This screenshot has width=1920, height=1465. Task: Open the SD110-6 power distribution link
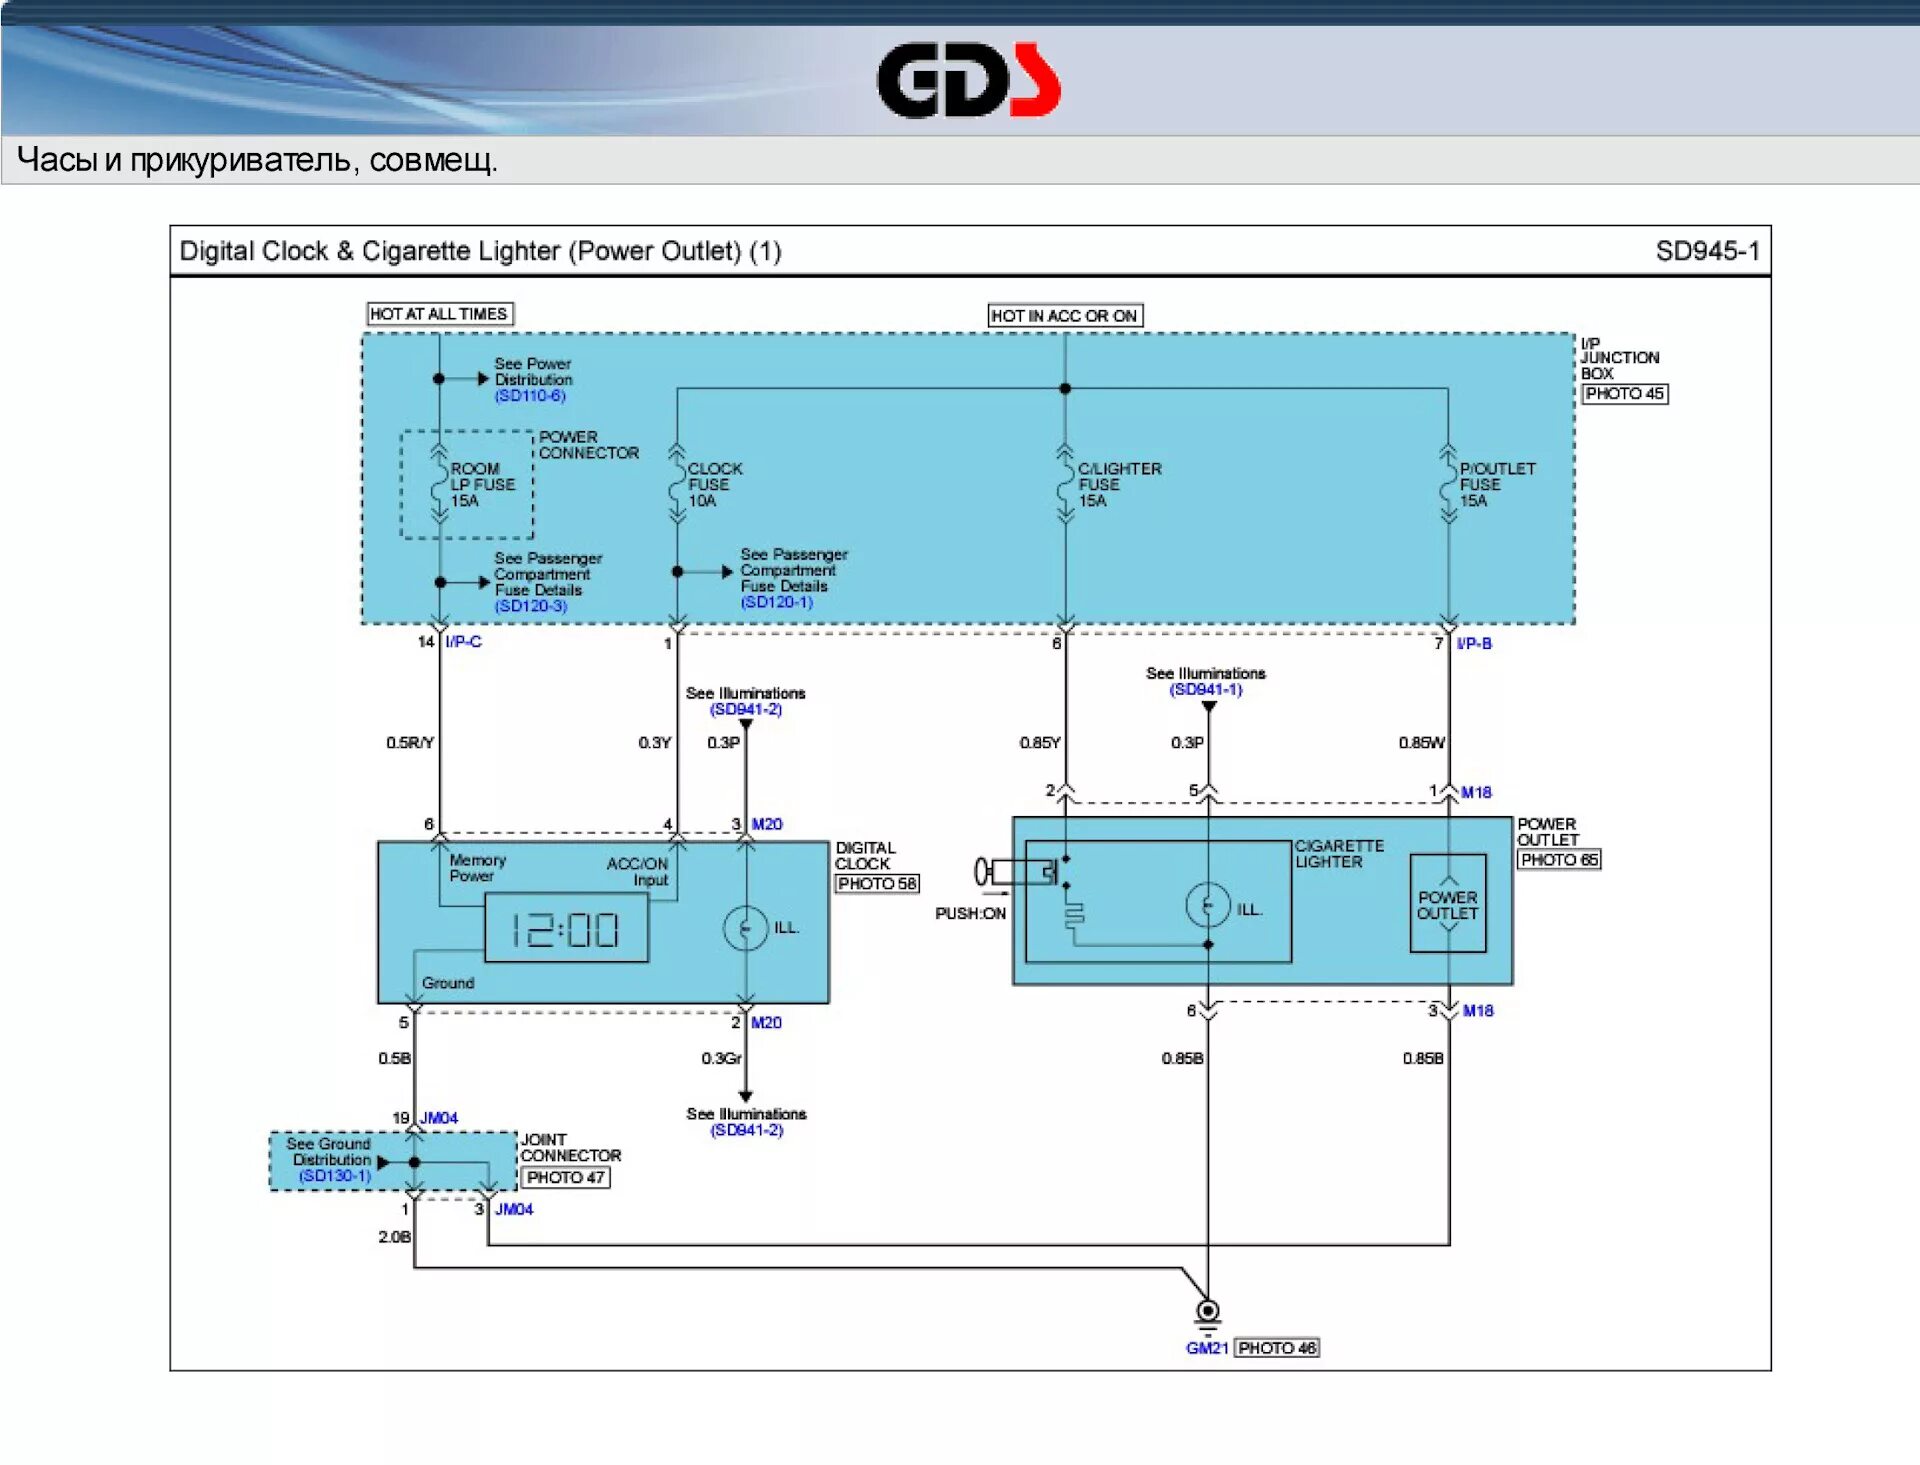click(x=530, y=396)
